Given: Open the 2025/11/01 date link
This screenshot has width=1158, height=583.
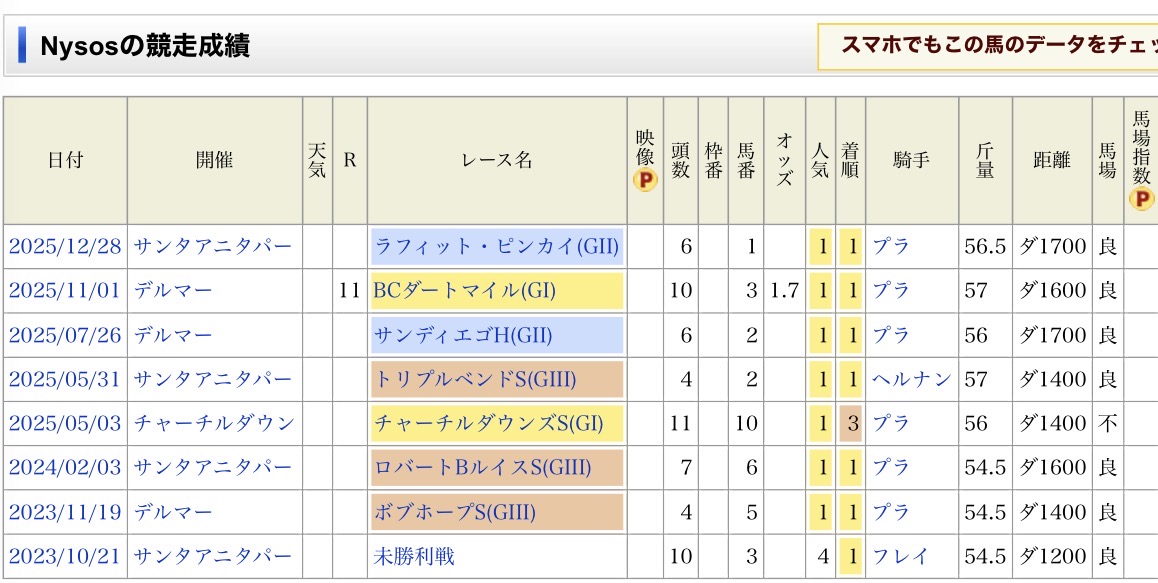Looking at the screenshot, I should point(65,291).
